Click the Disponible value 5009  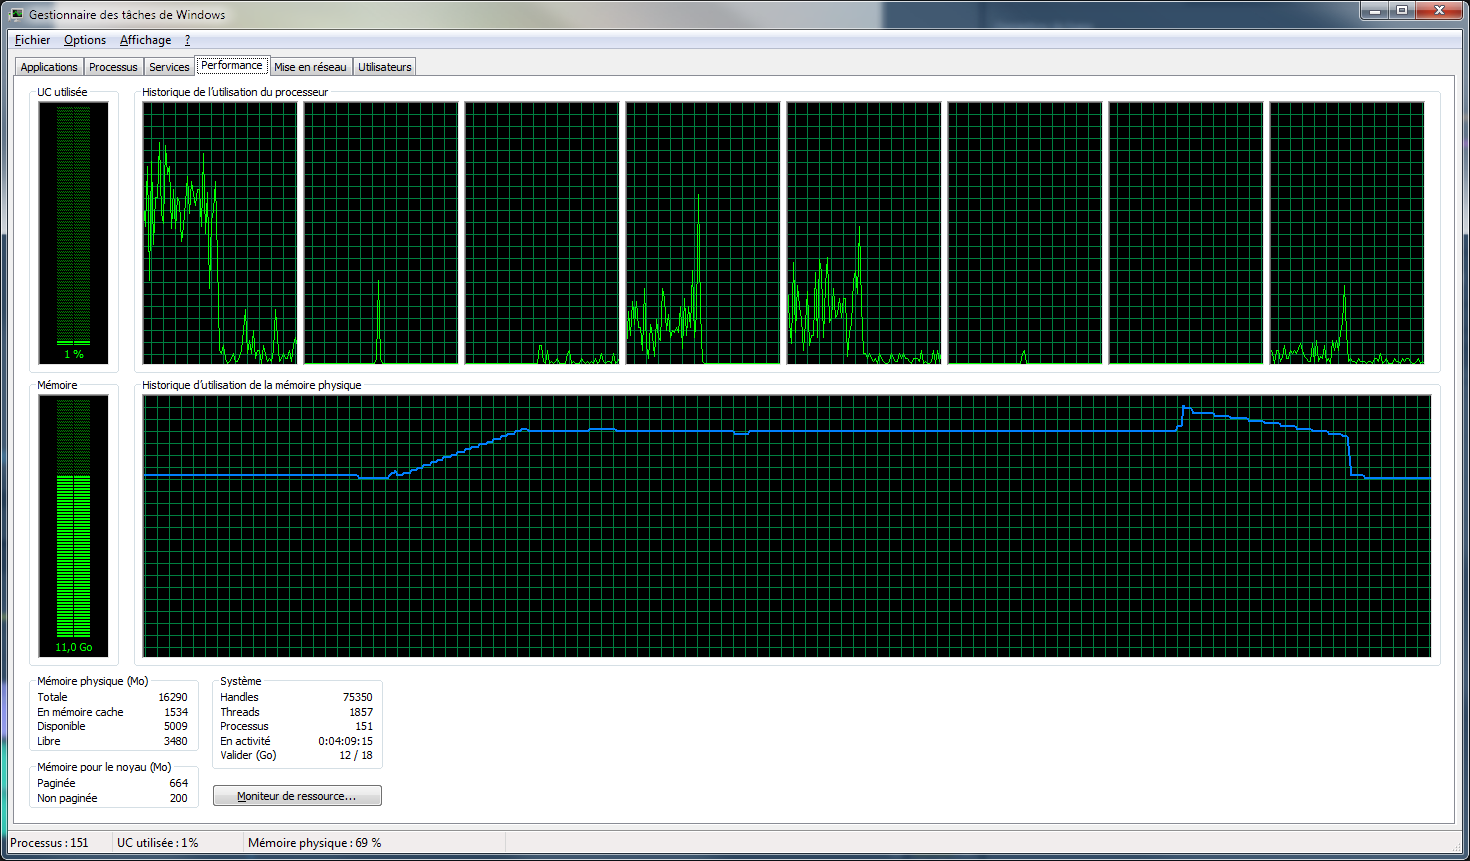176,726
